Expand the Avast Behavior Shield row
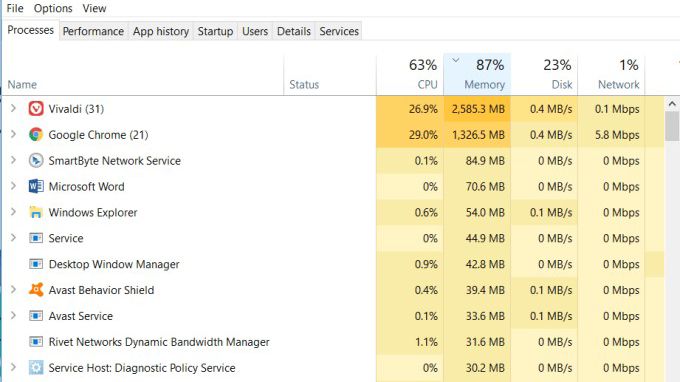 tap(13, 290)
